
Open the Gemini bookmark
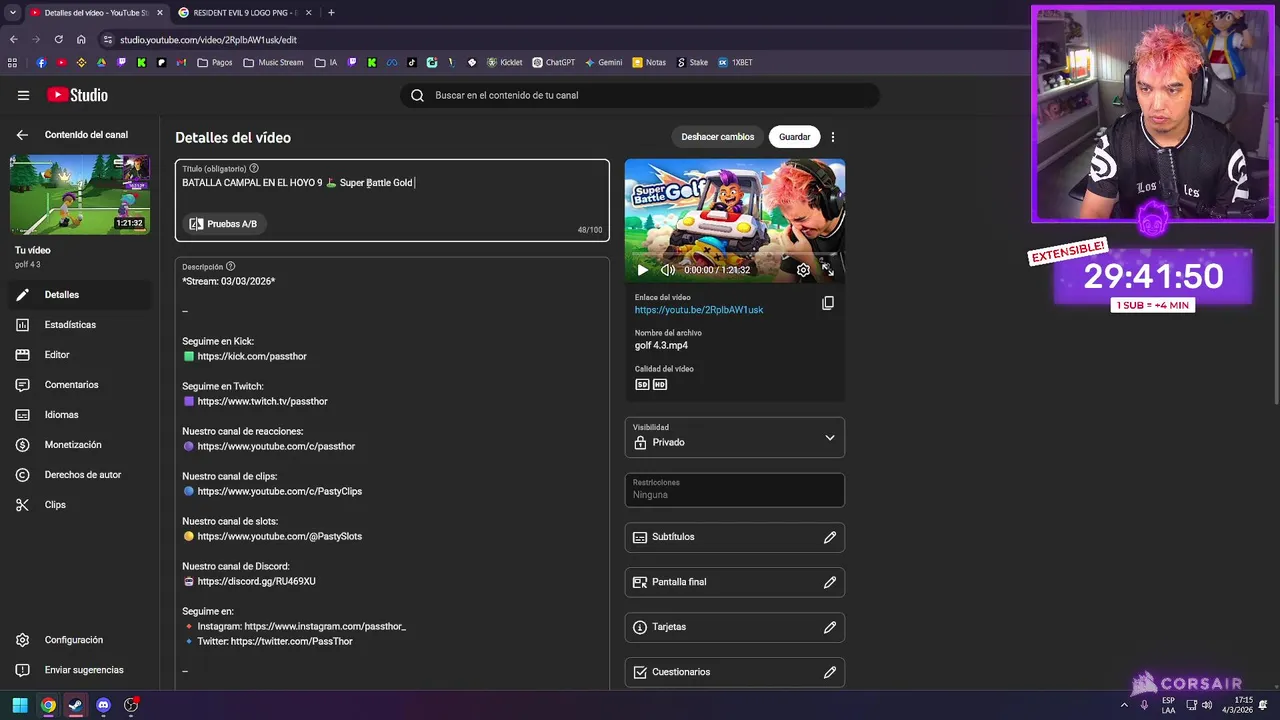[x=604, y=62]
